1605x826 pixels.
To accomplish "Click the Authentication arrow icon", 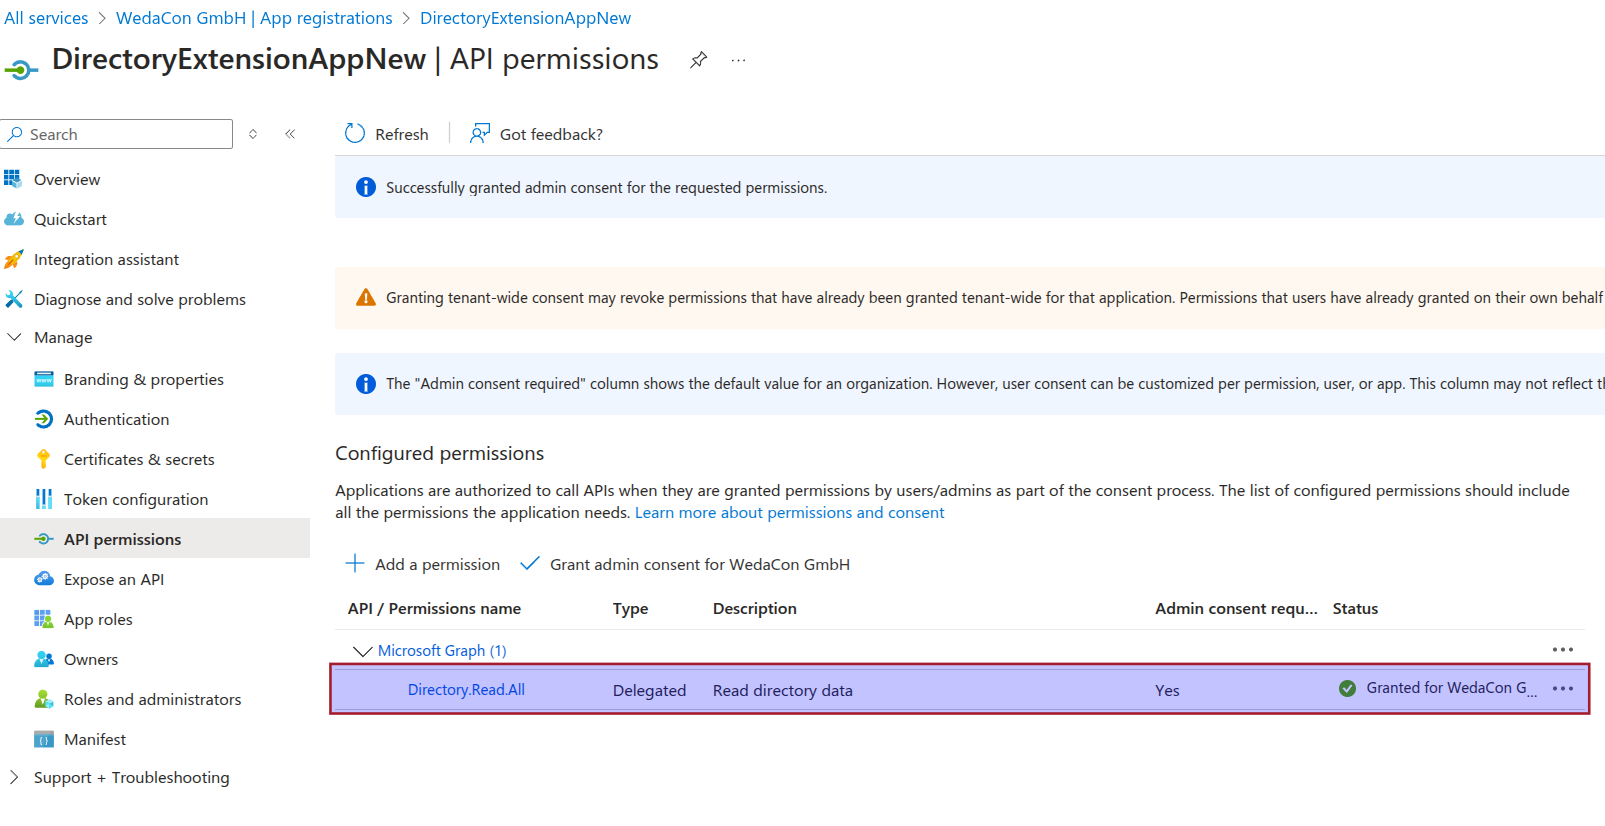I will coord(44,419).
